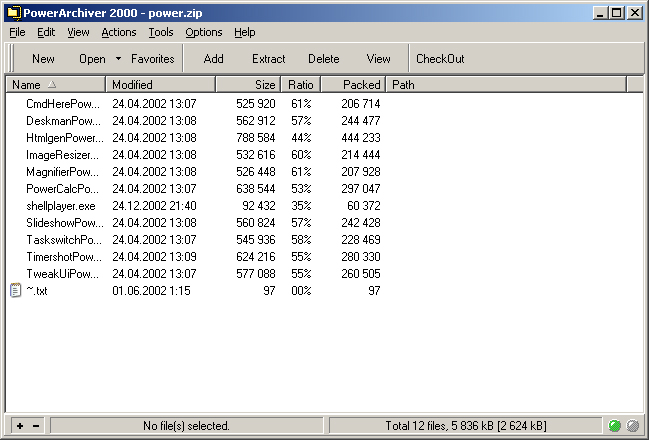Close the PowerArchiver window
Image resolution: width=649 pixels, height=440 pixels.
635,13
